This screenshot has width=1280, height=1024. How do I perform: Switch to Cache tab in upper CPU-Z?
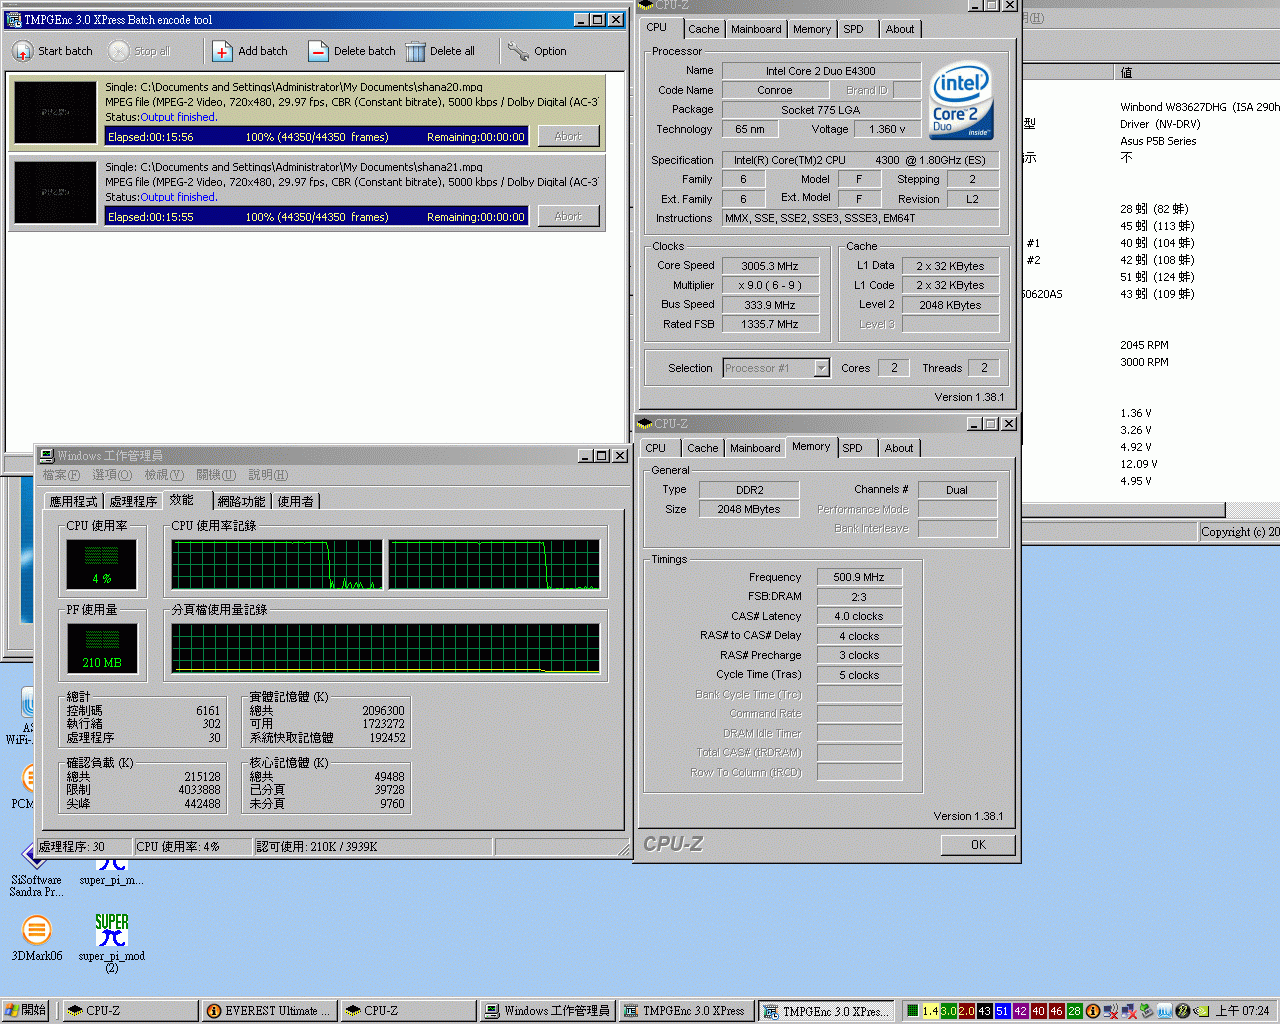coord(703,29)
